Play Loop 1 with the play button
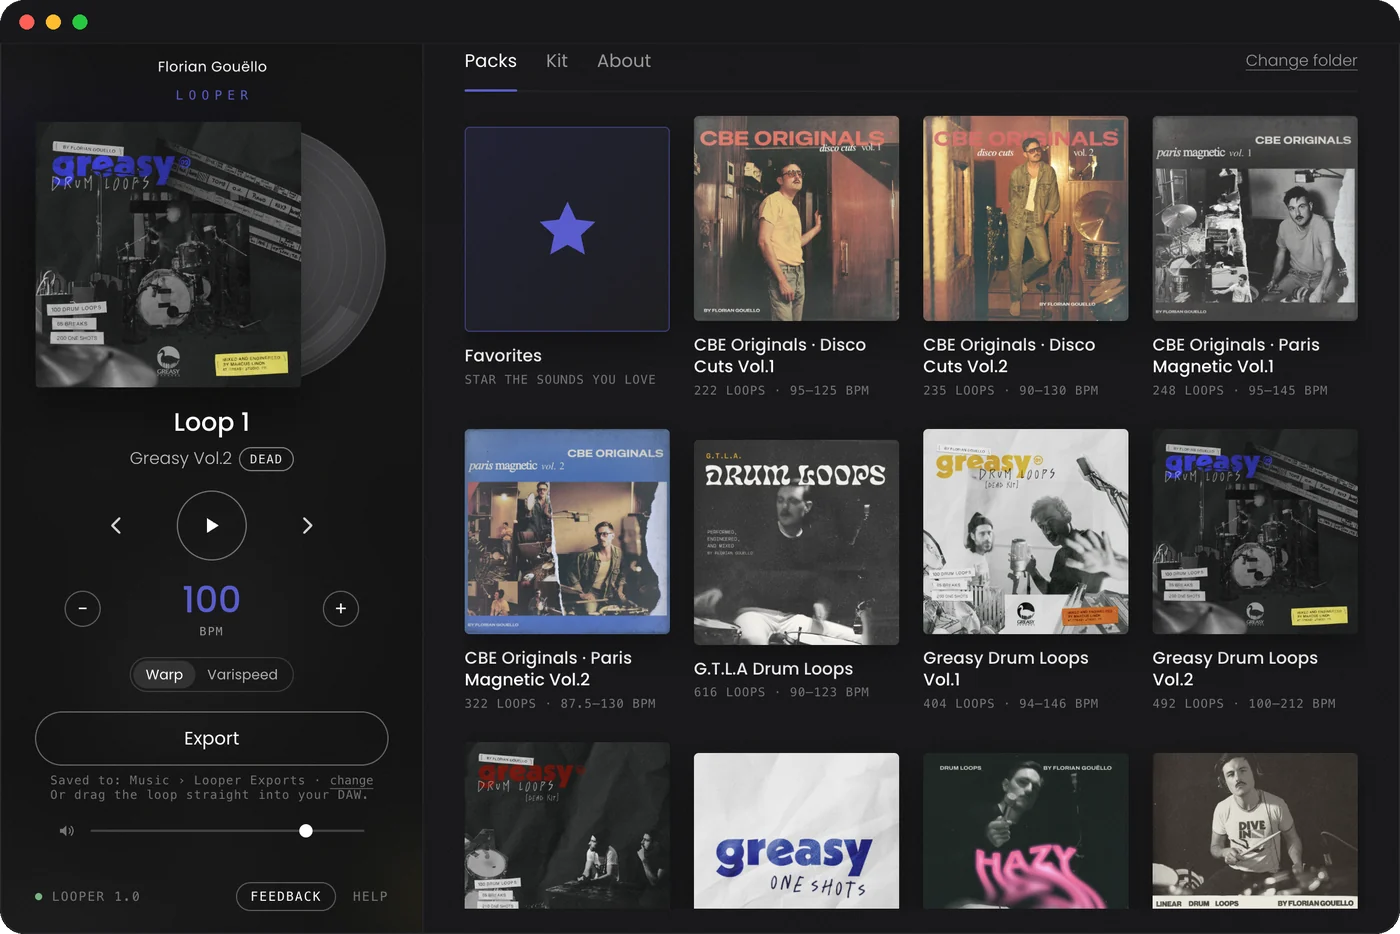 click(211, 525)
